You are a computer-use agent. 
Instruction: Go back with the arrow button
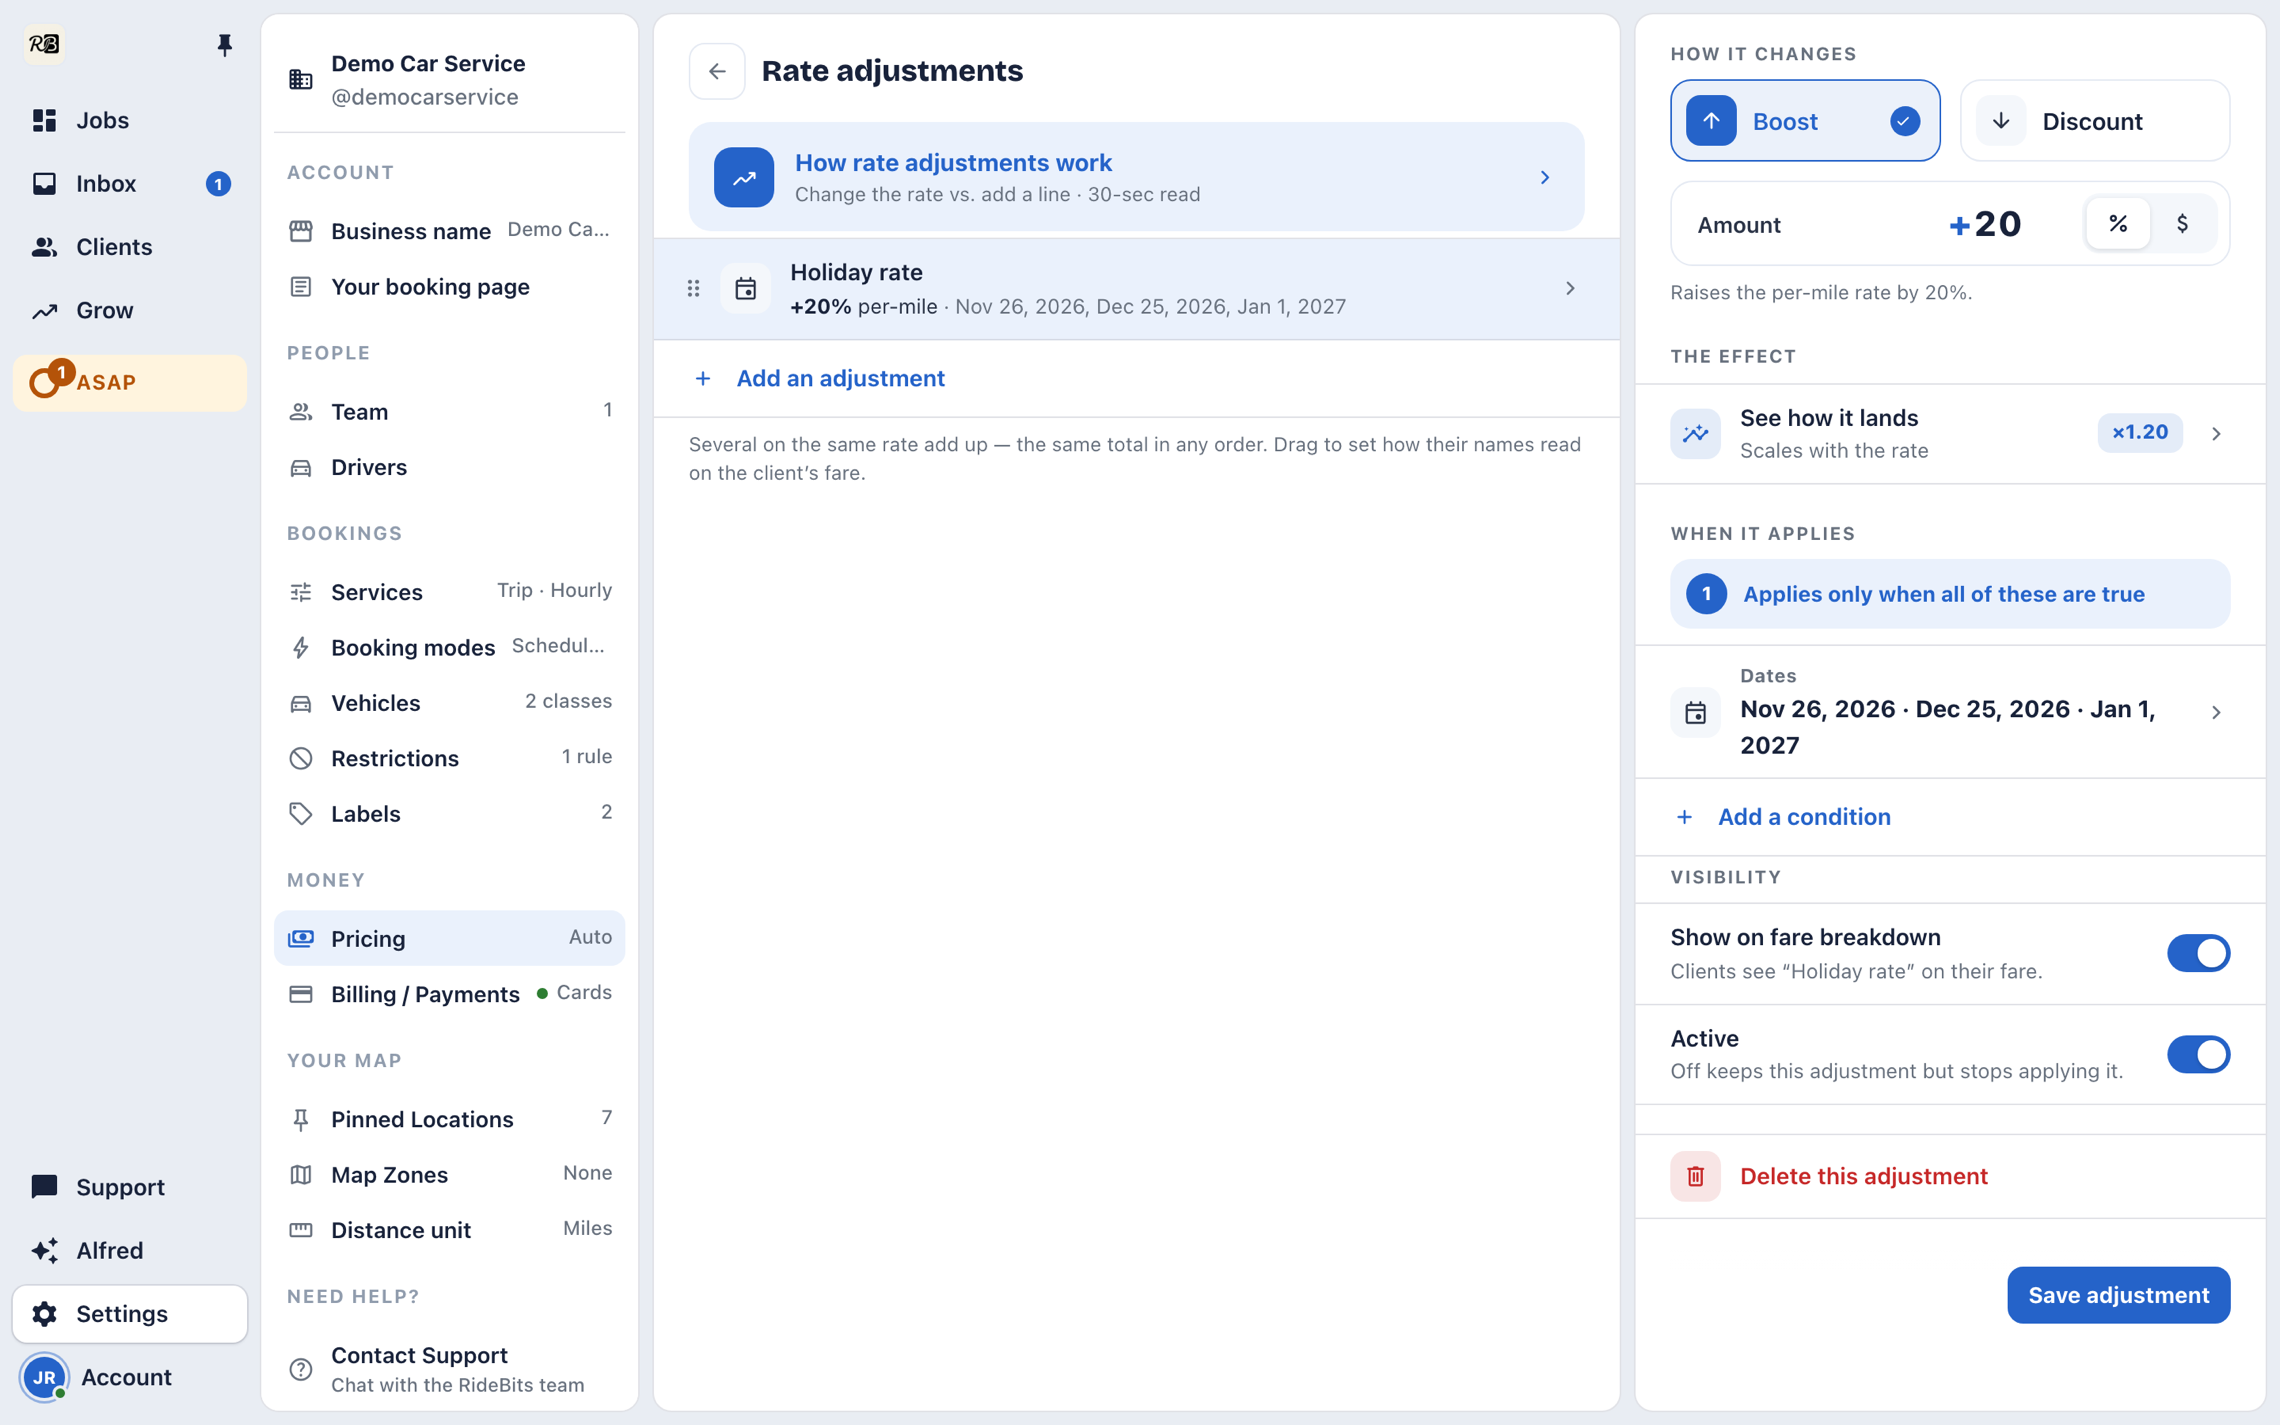[717, 71]
